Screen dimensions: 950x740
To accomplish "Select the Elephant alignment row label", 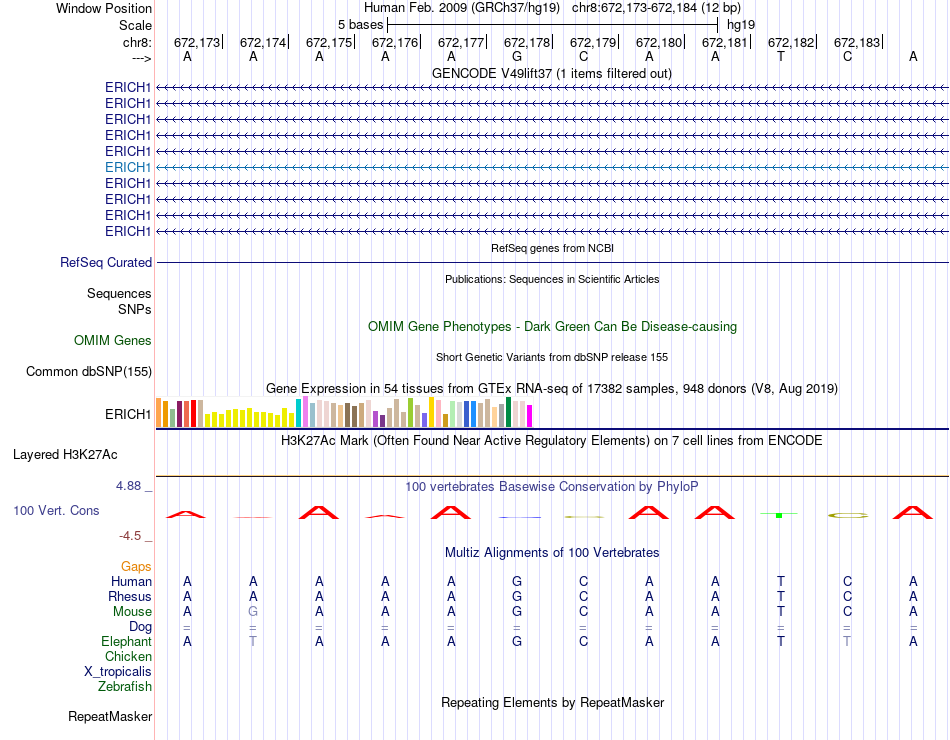I will (127, 642).
